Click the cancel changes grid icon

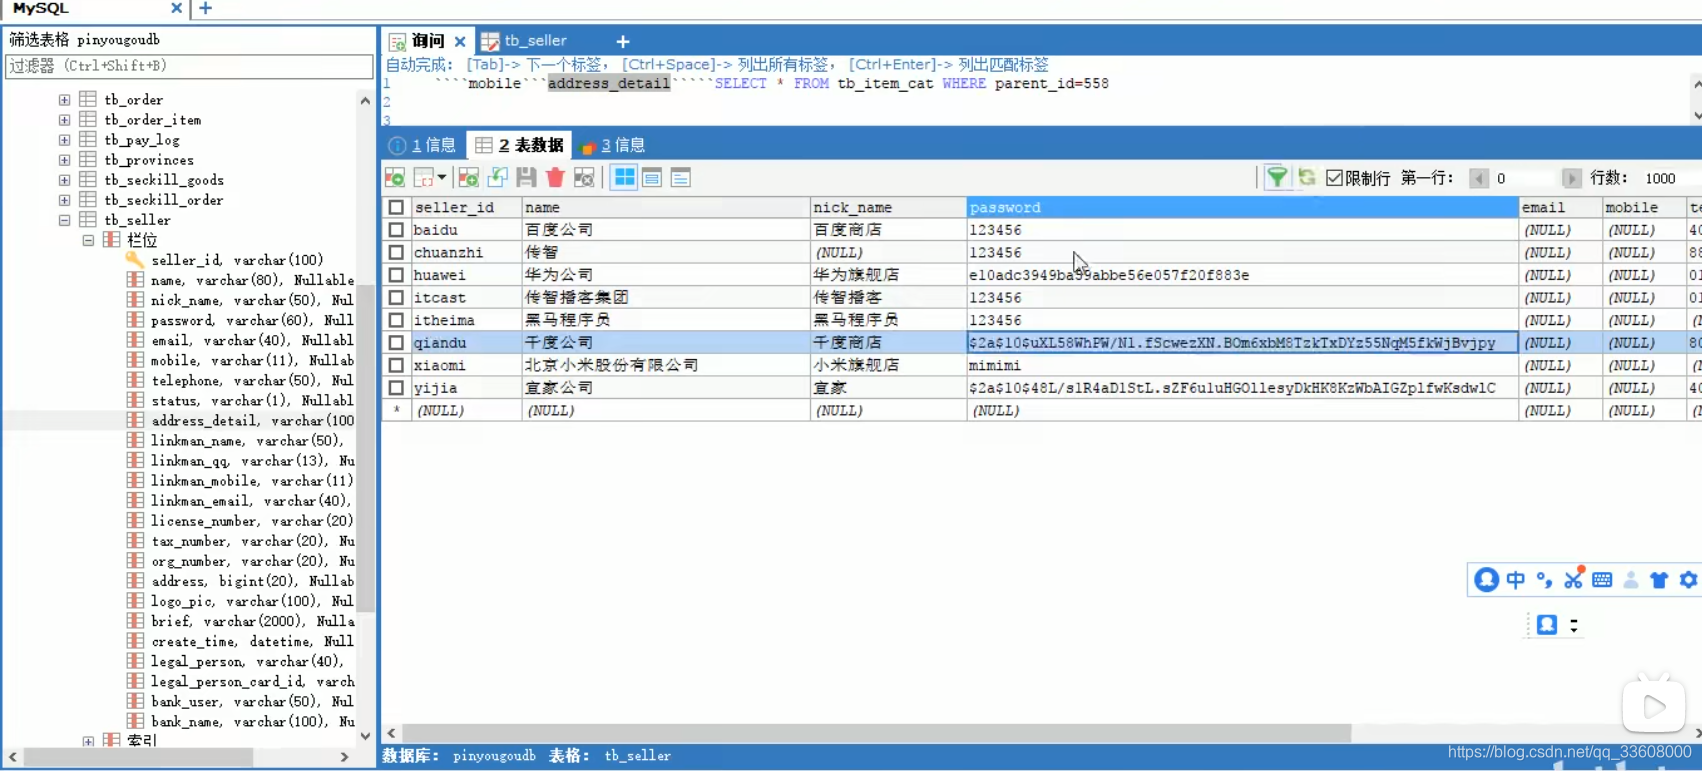584,178
